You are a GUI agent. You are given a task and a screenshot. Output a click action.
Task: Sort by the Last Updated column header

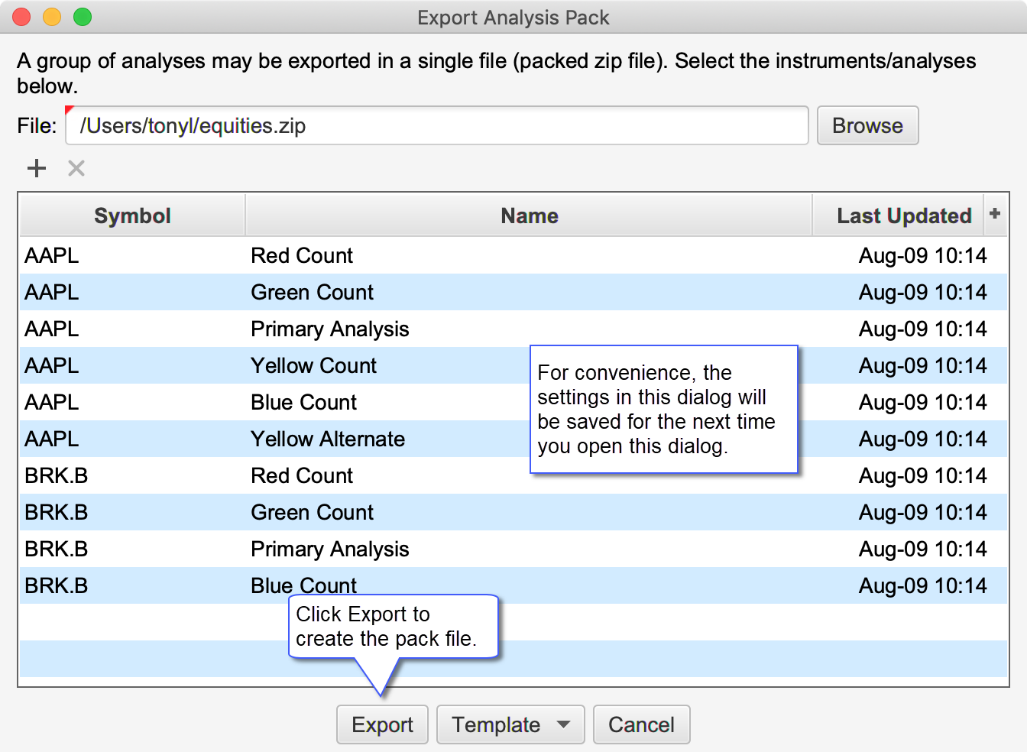point(903,216)
